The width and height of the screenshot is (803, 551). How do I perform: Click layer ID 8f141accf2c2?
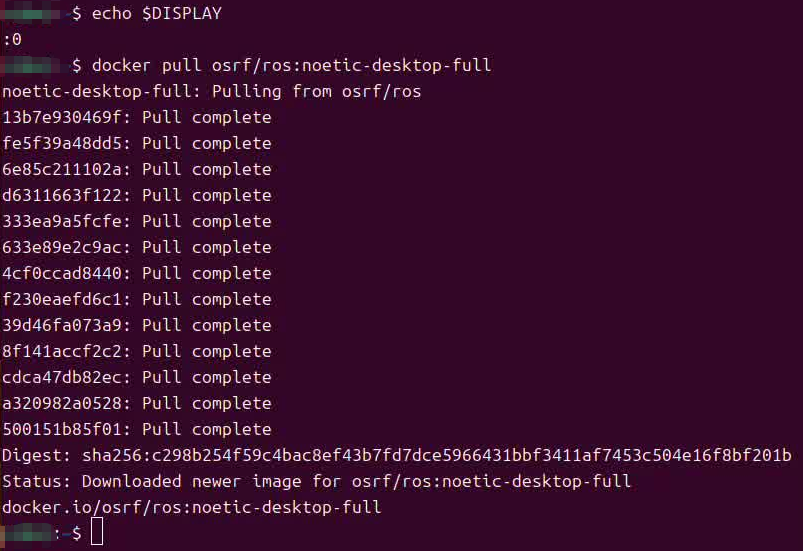(62, 351)
